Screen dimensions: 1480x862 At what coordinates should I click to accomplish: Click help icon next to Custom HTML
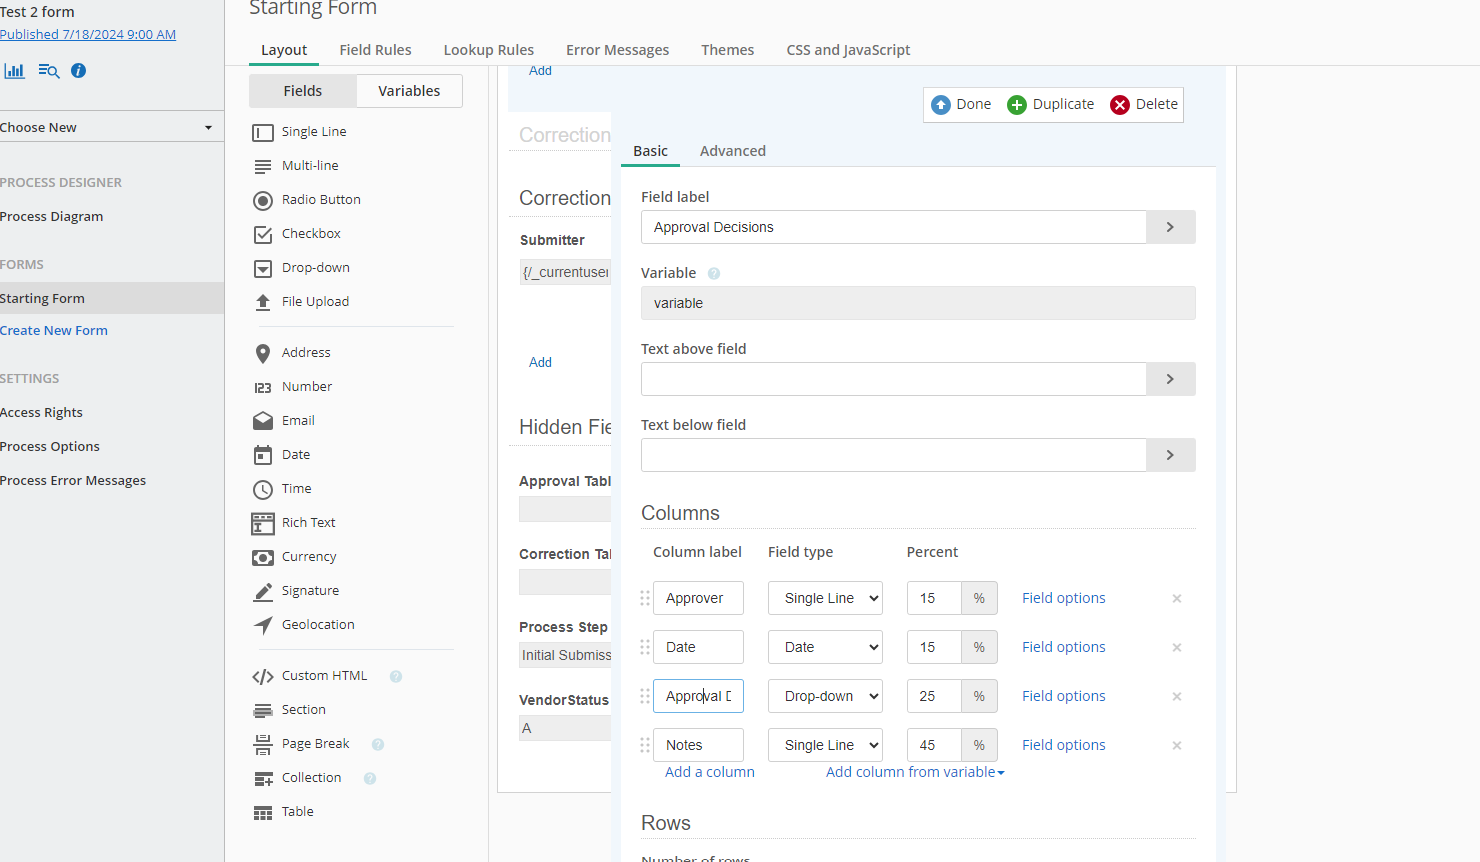point(396,677)
